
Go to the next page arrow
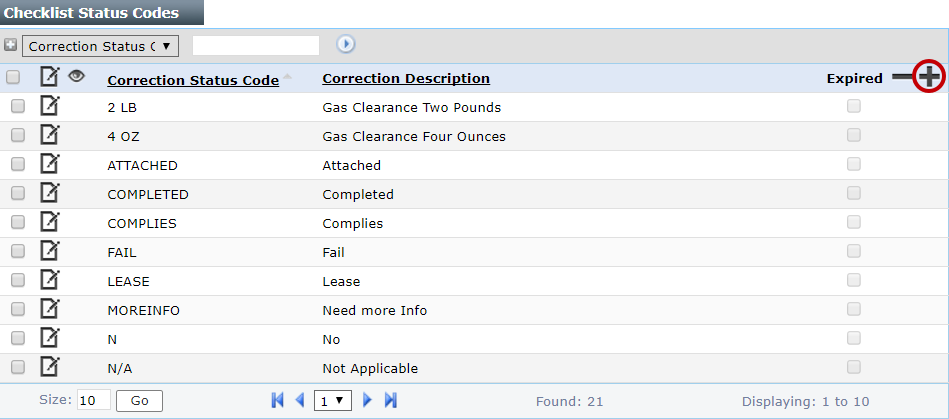tap(367, 400)
